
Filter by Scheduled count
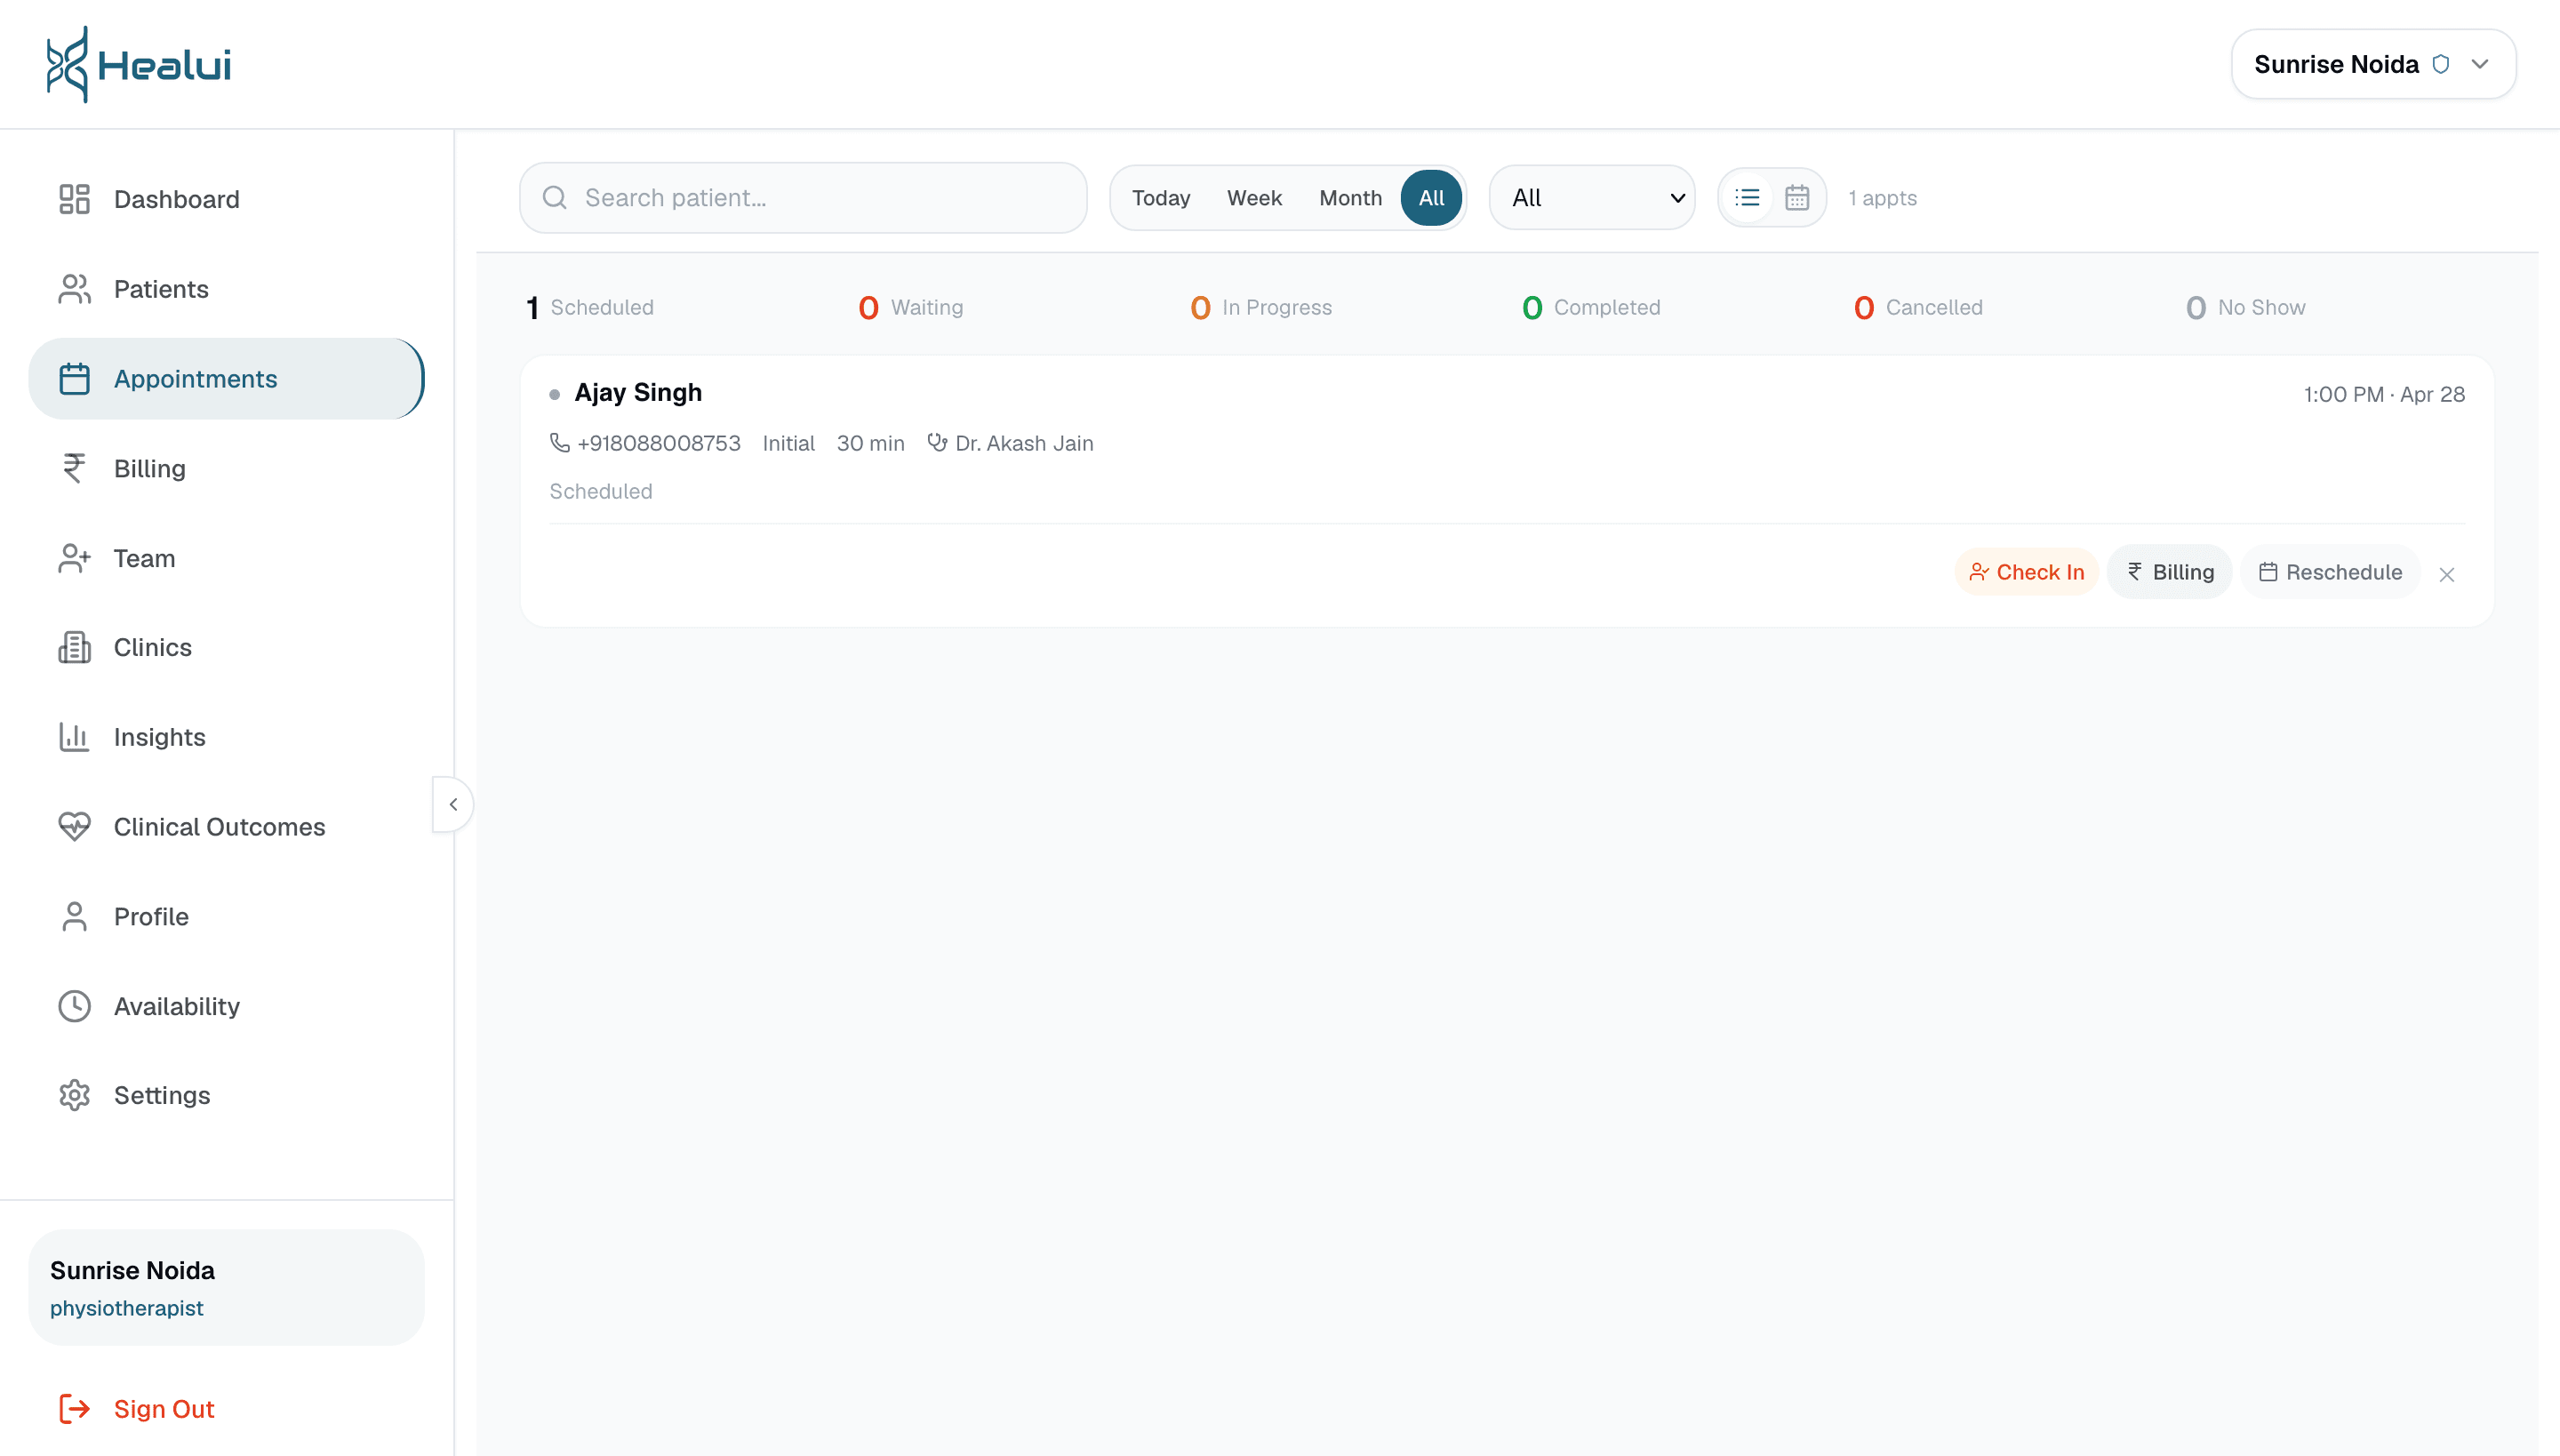pyautogui.click(x=590, y=308)
